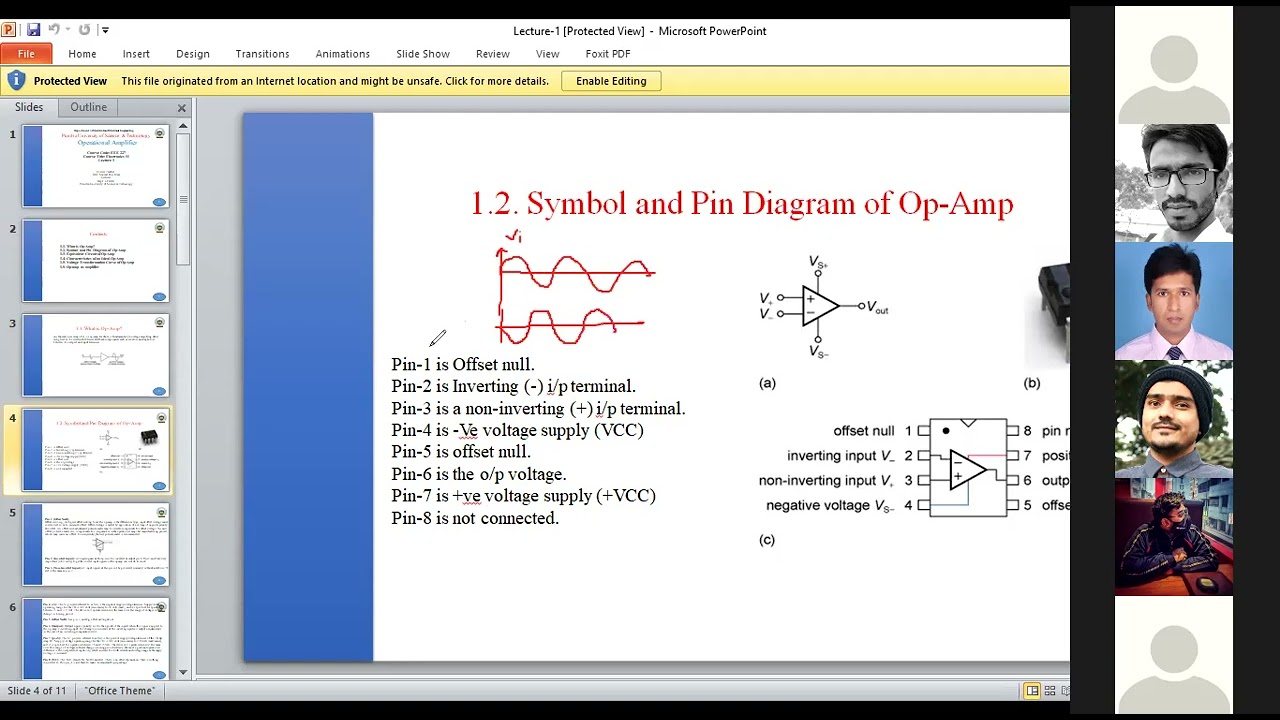
Task: Click the Protected View warning message text
Action: 335,81
